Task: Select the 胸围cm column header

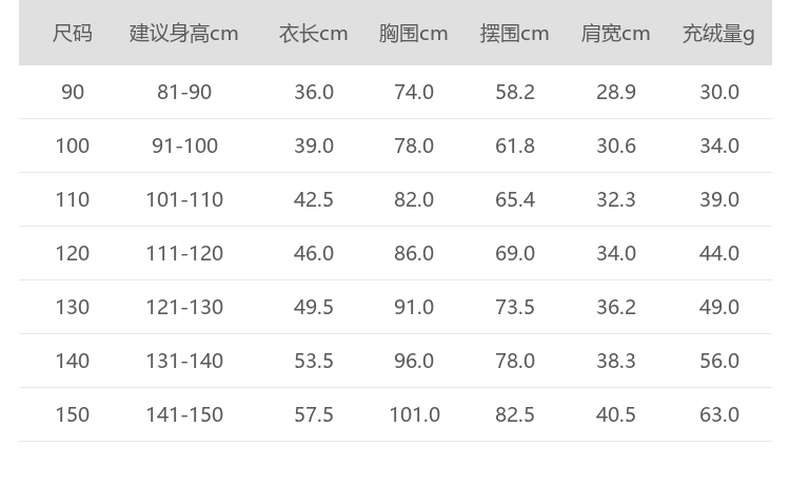Action: pos(413,33)
